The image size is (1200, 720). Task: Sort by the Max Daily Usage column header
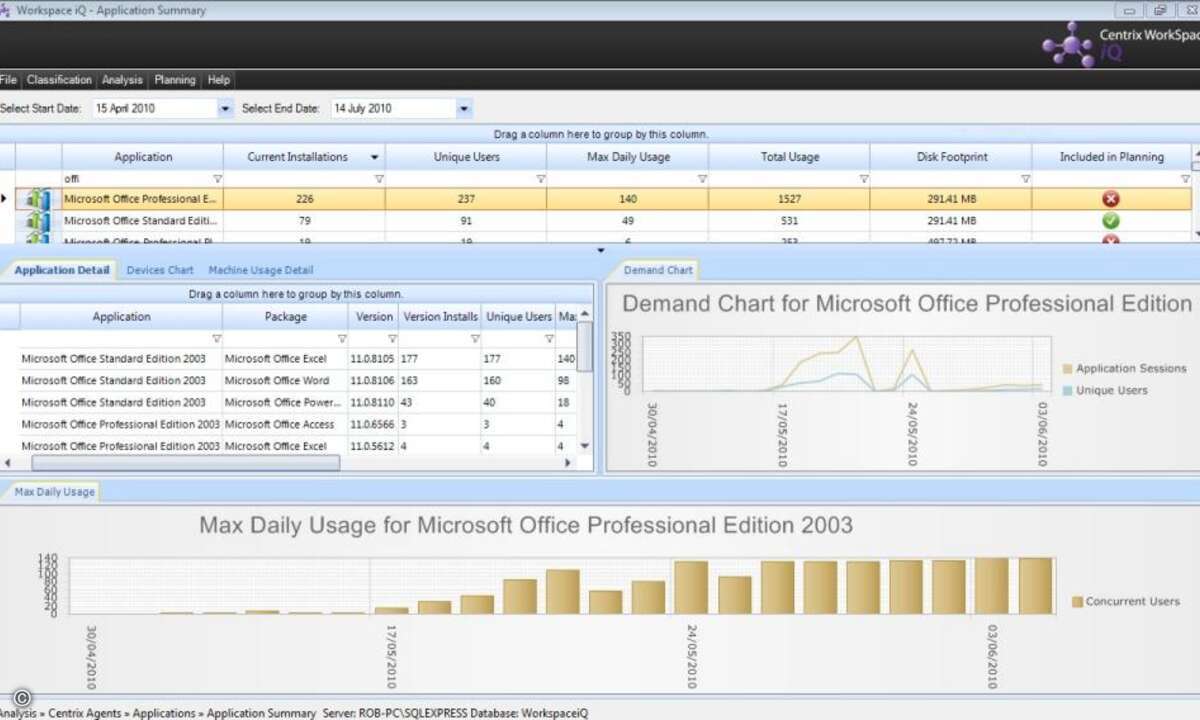click(628, 157)
